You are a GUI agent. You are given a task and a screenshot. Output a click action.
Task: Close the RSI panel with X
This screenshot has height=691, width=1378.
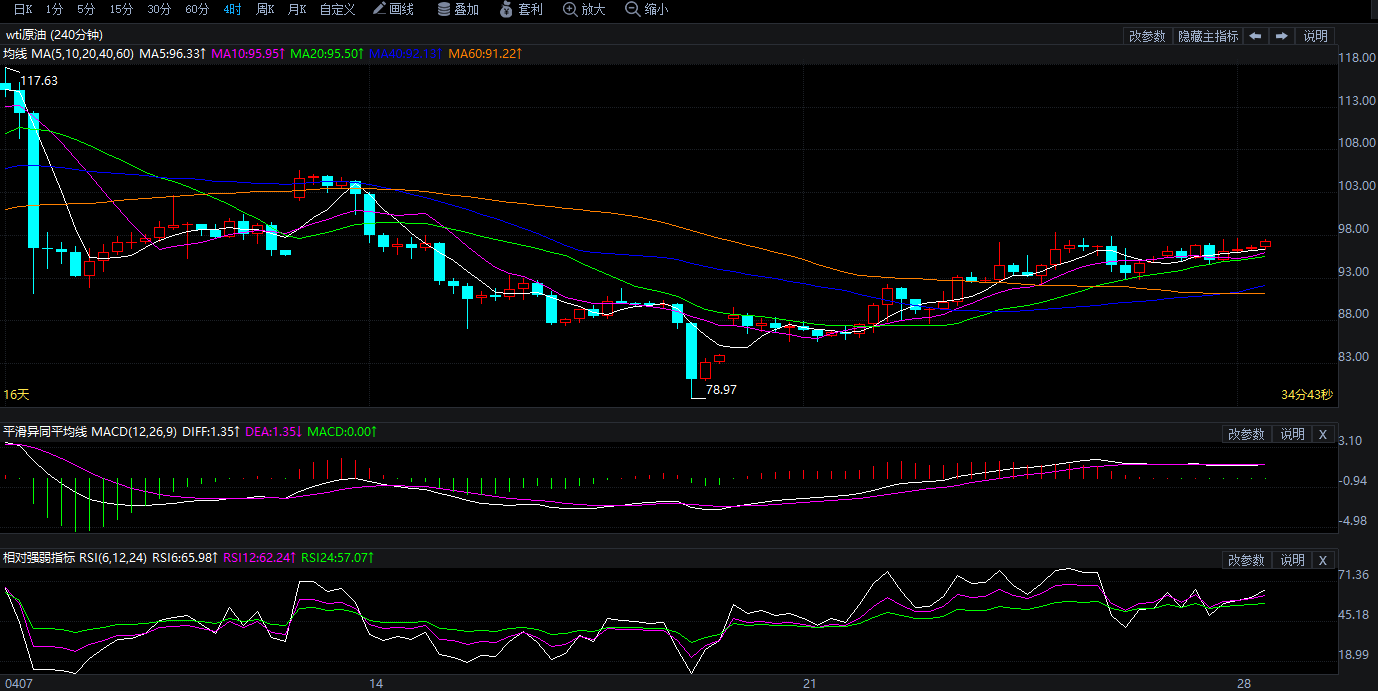(1323, 560)
